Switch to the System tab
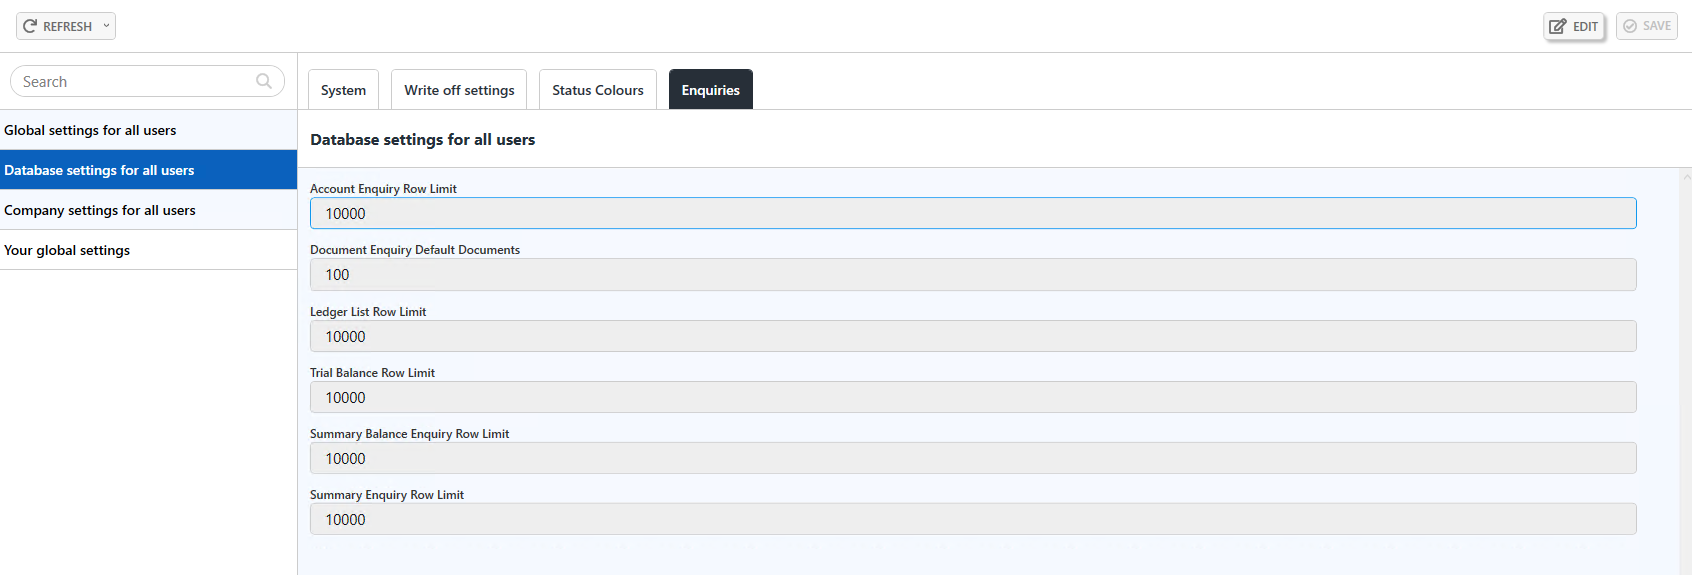 [343, 90]
